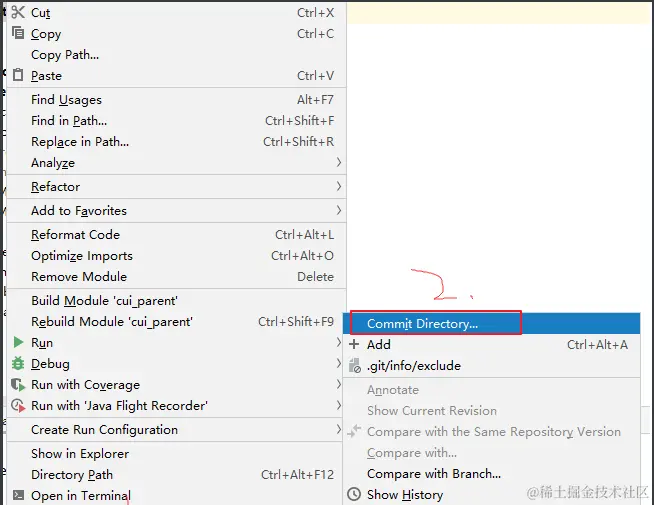Screen dimensions: 654x505
Task: Choose Show in Explorer entry
Action: click(x=80, y=454)
